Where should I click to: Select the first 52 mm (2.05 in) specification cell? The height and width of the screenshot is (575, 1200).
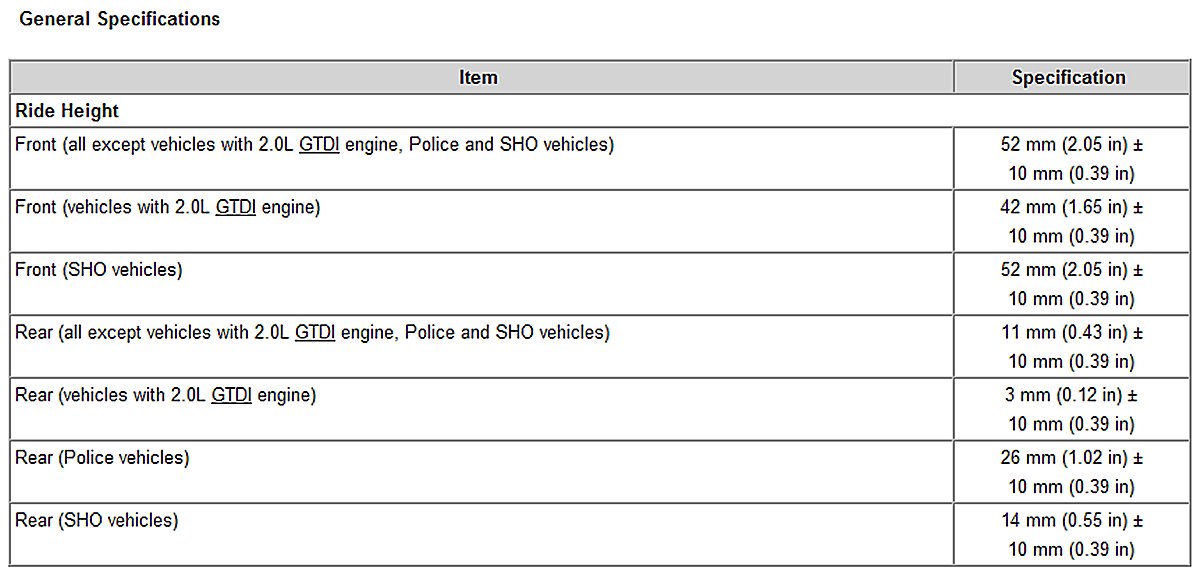pos(1071,158)
